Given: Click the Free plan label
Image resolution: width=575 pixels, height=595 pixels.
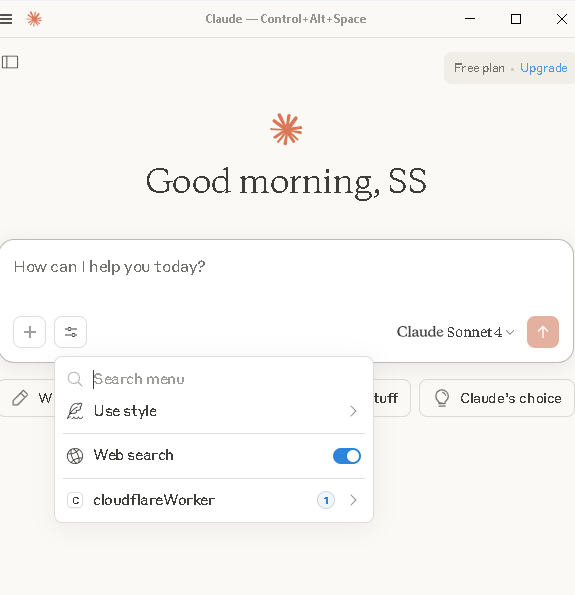Looking at the screenshot, I should pyautogui.click(x=479, y=68).
